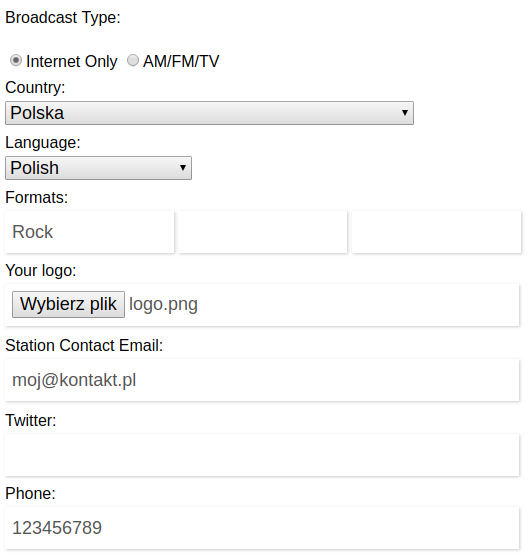
Task: Click the Phone label
Action: (x=30, y=493)
